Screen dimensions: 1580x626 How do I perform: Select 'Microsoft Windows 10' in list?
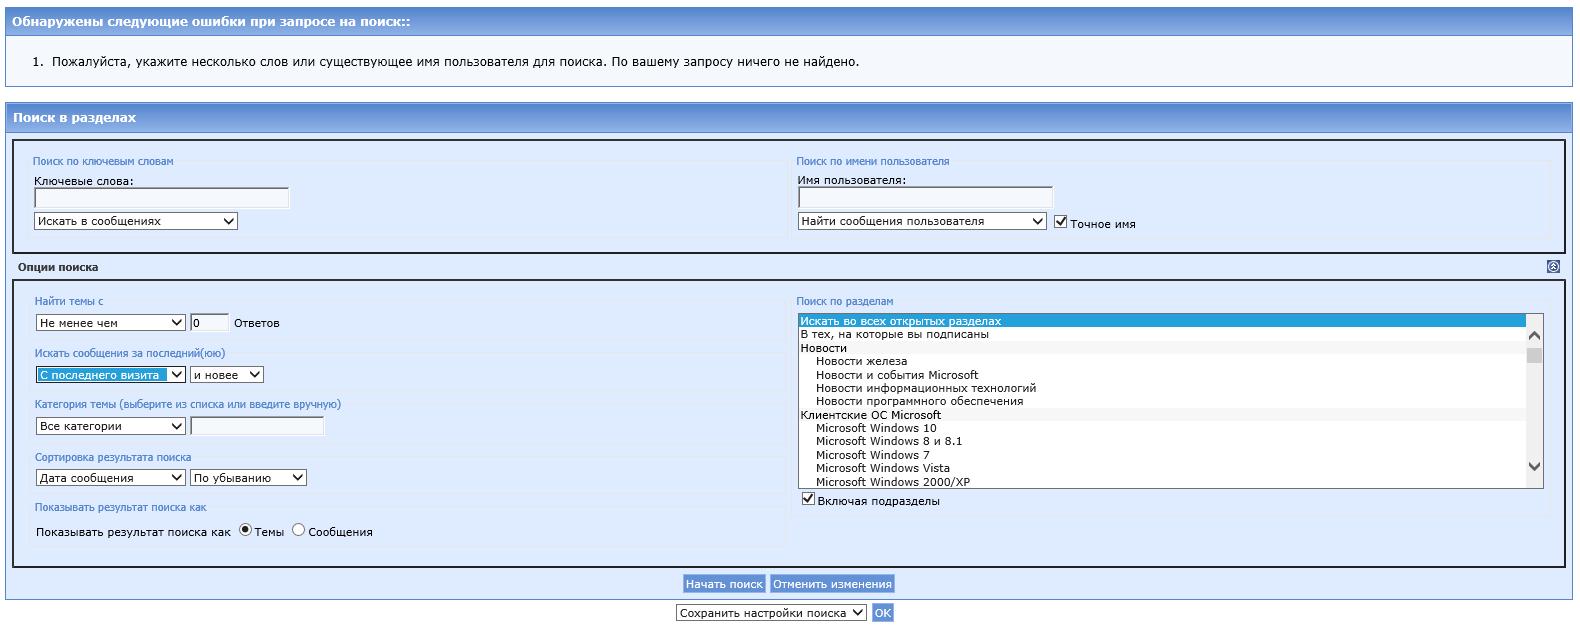coord(1162,428)
